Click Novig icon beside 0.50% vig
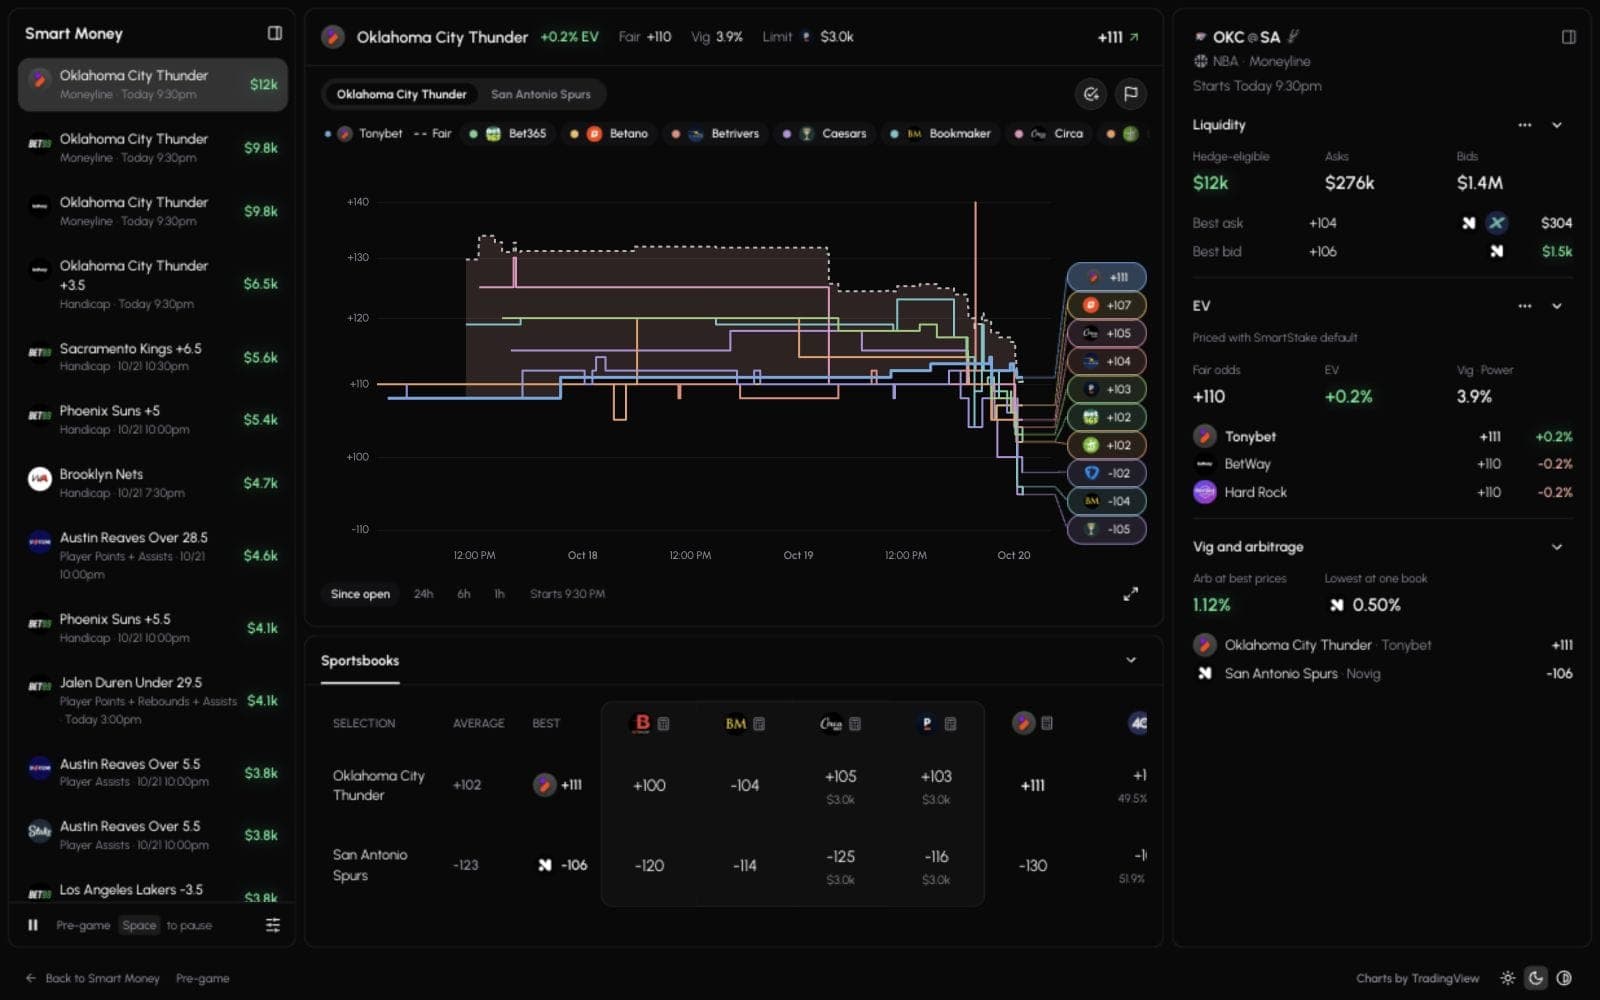Screen dimensions: 1600x1000 click(x=1336, y=605)
